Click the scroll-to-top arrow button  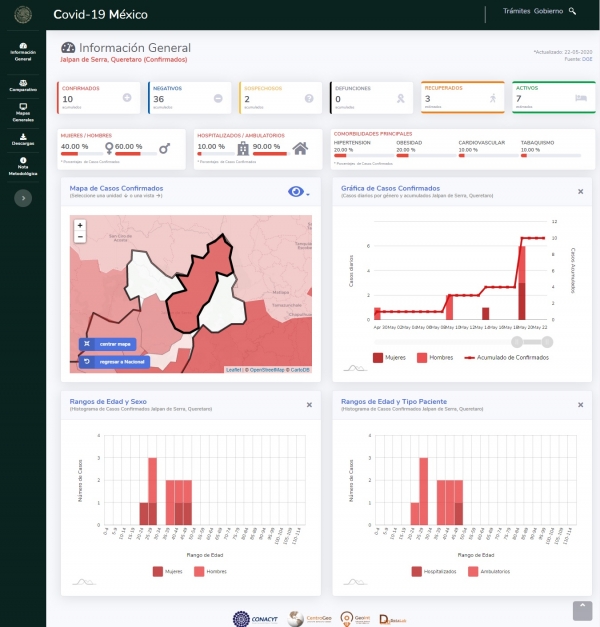[x=582, y=609]
